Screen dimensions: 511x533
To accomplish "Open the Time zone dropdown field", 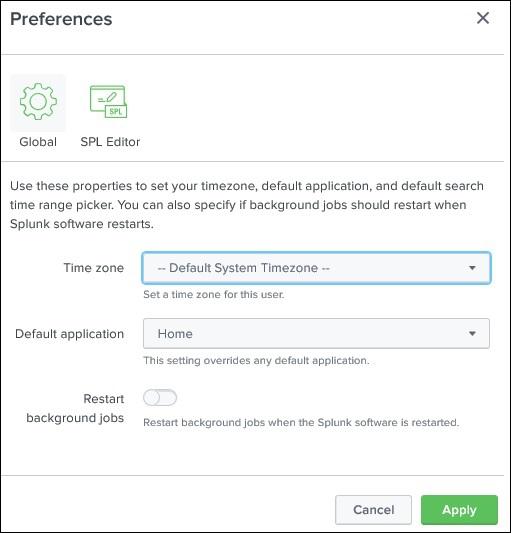I will (316, 268).
